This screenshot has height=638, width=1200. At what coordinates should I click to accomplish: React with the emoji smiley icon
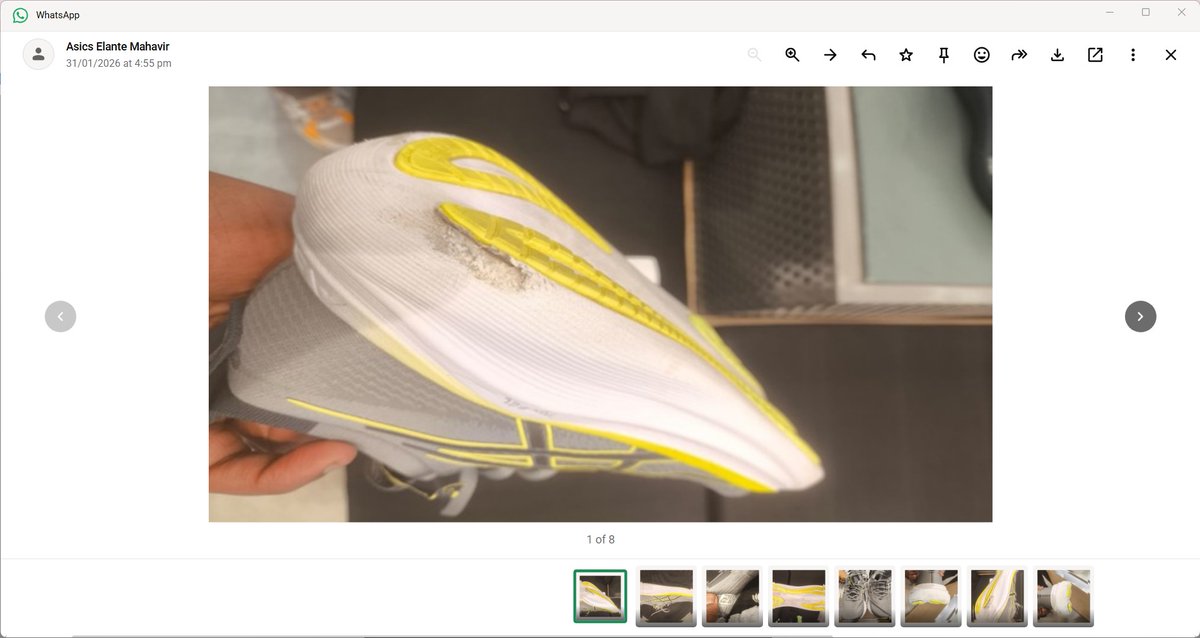click(x=982, y=55)
